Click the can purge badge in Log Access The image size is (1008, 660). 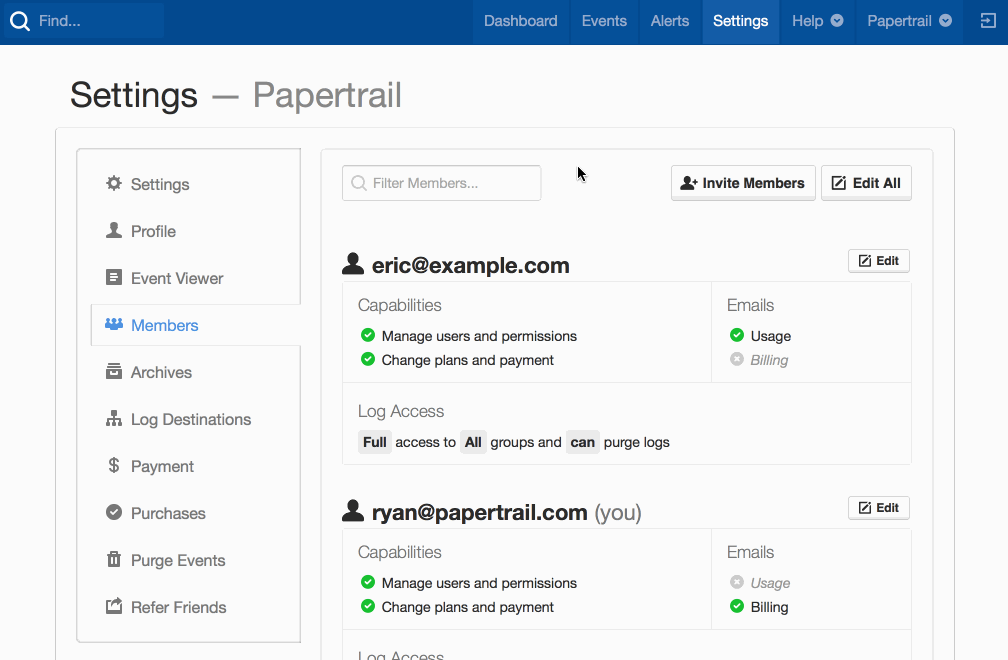pyautogui.click(x=582, y=442)
